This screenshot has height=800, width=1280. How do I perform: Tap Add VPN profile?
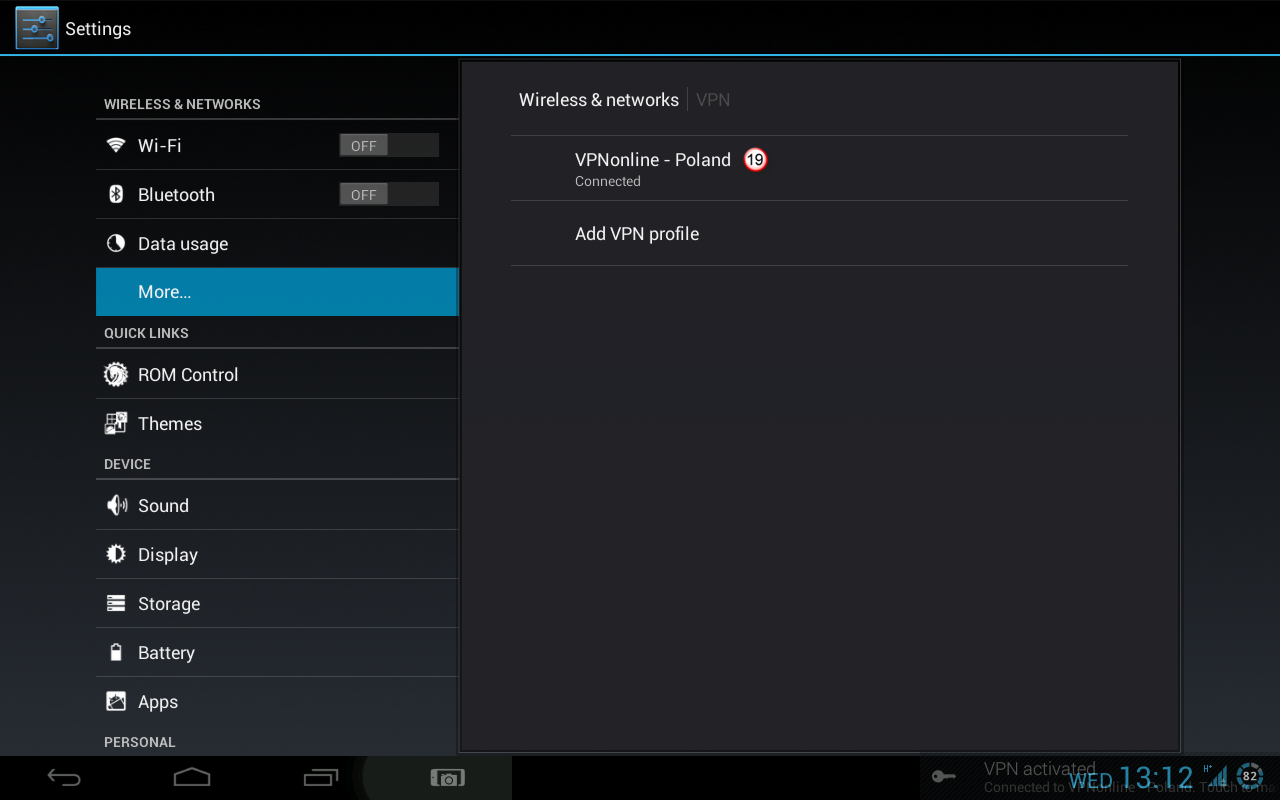pyautogui.click(x=819, y=233)
